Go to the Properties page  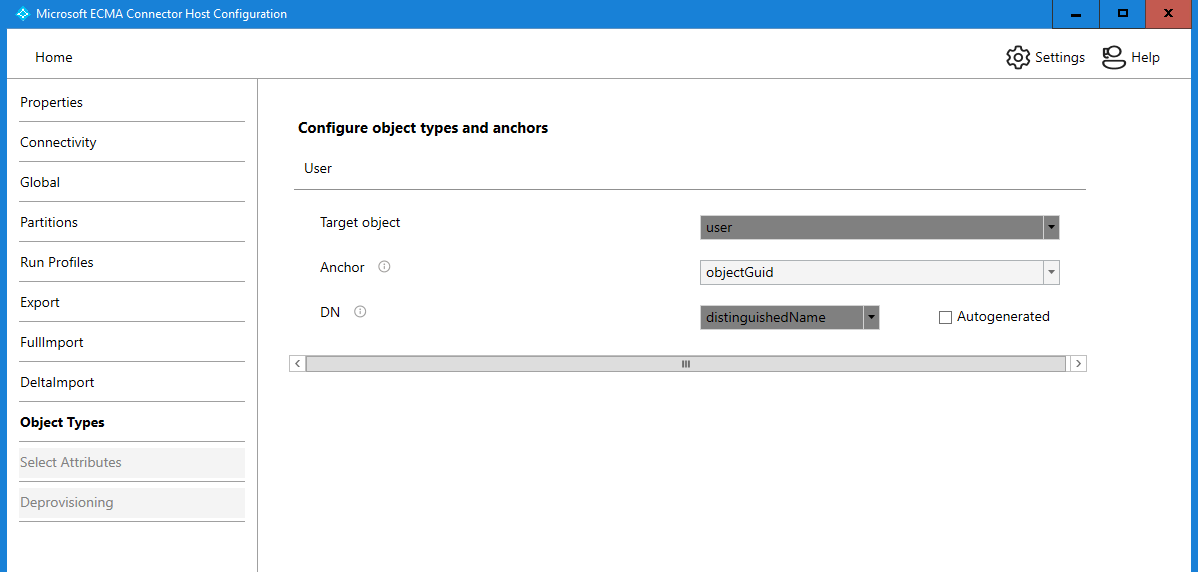coord(52,103)
